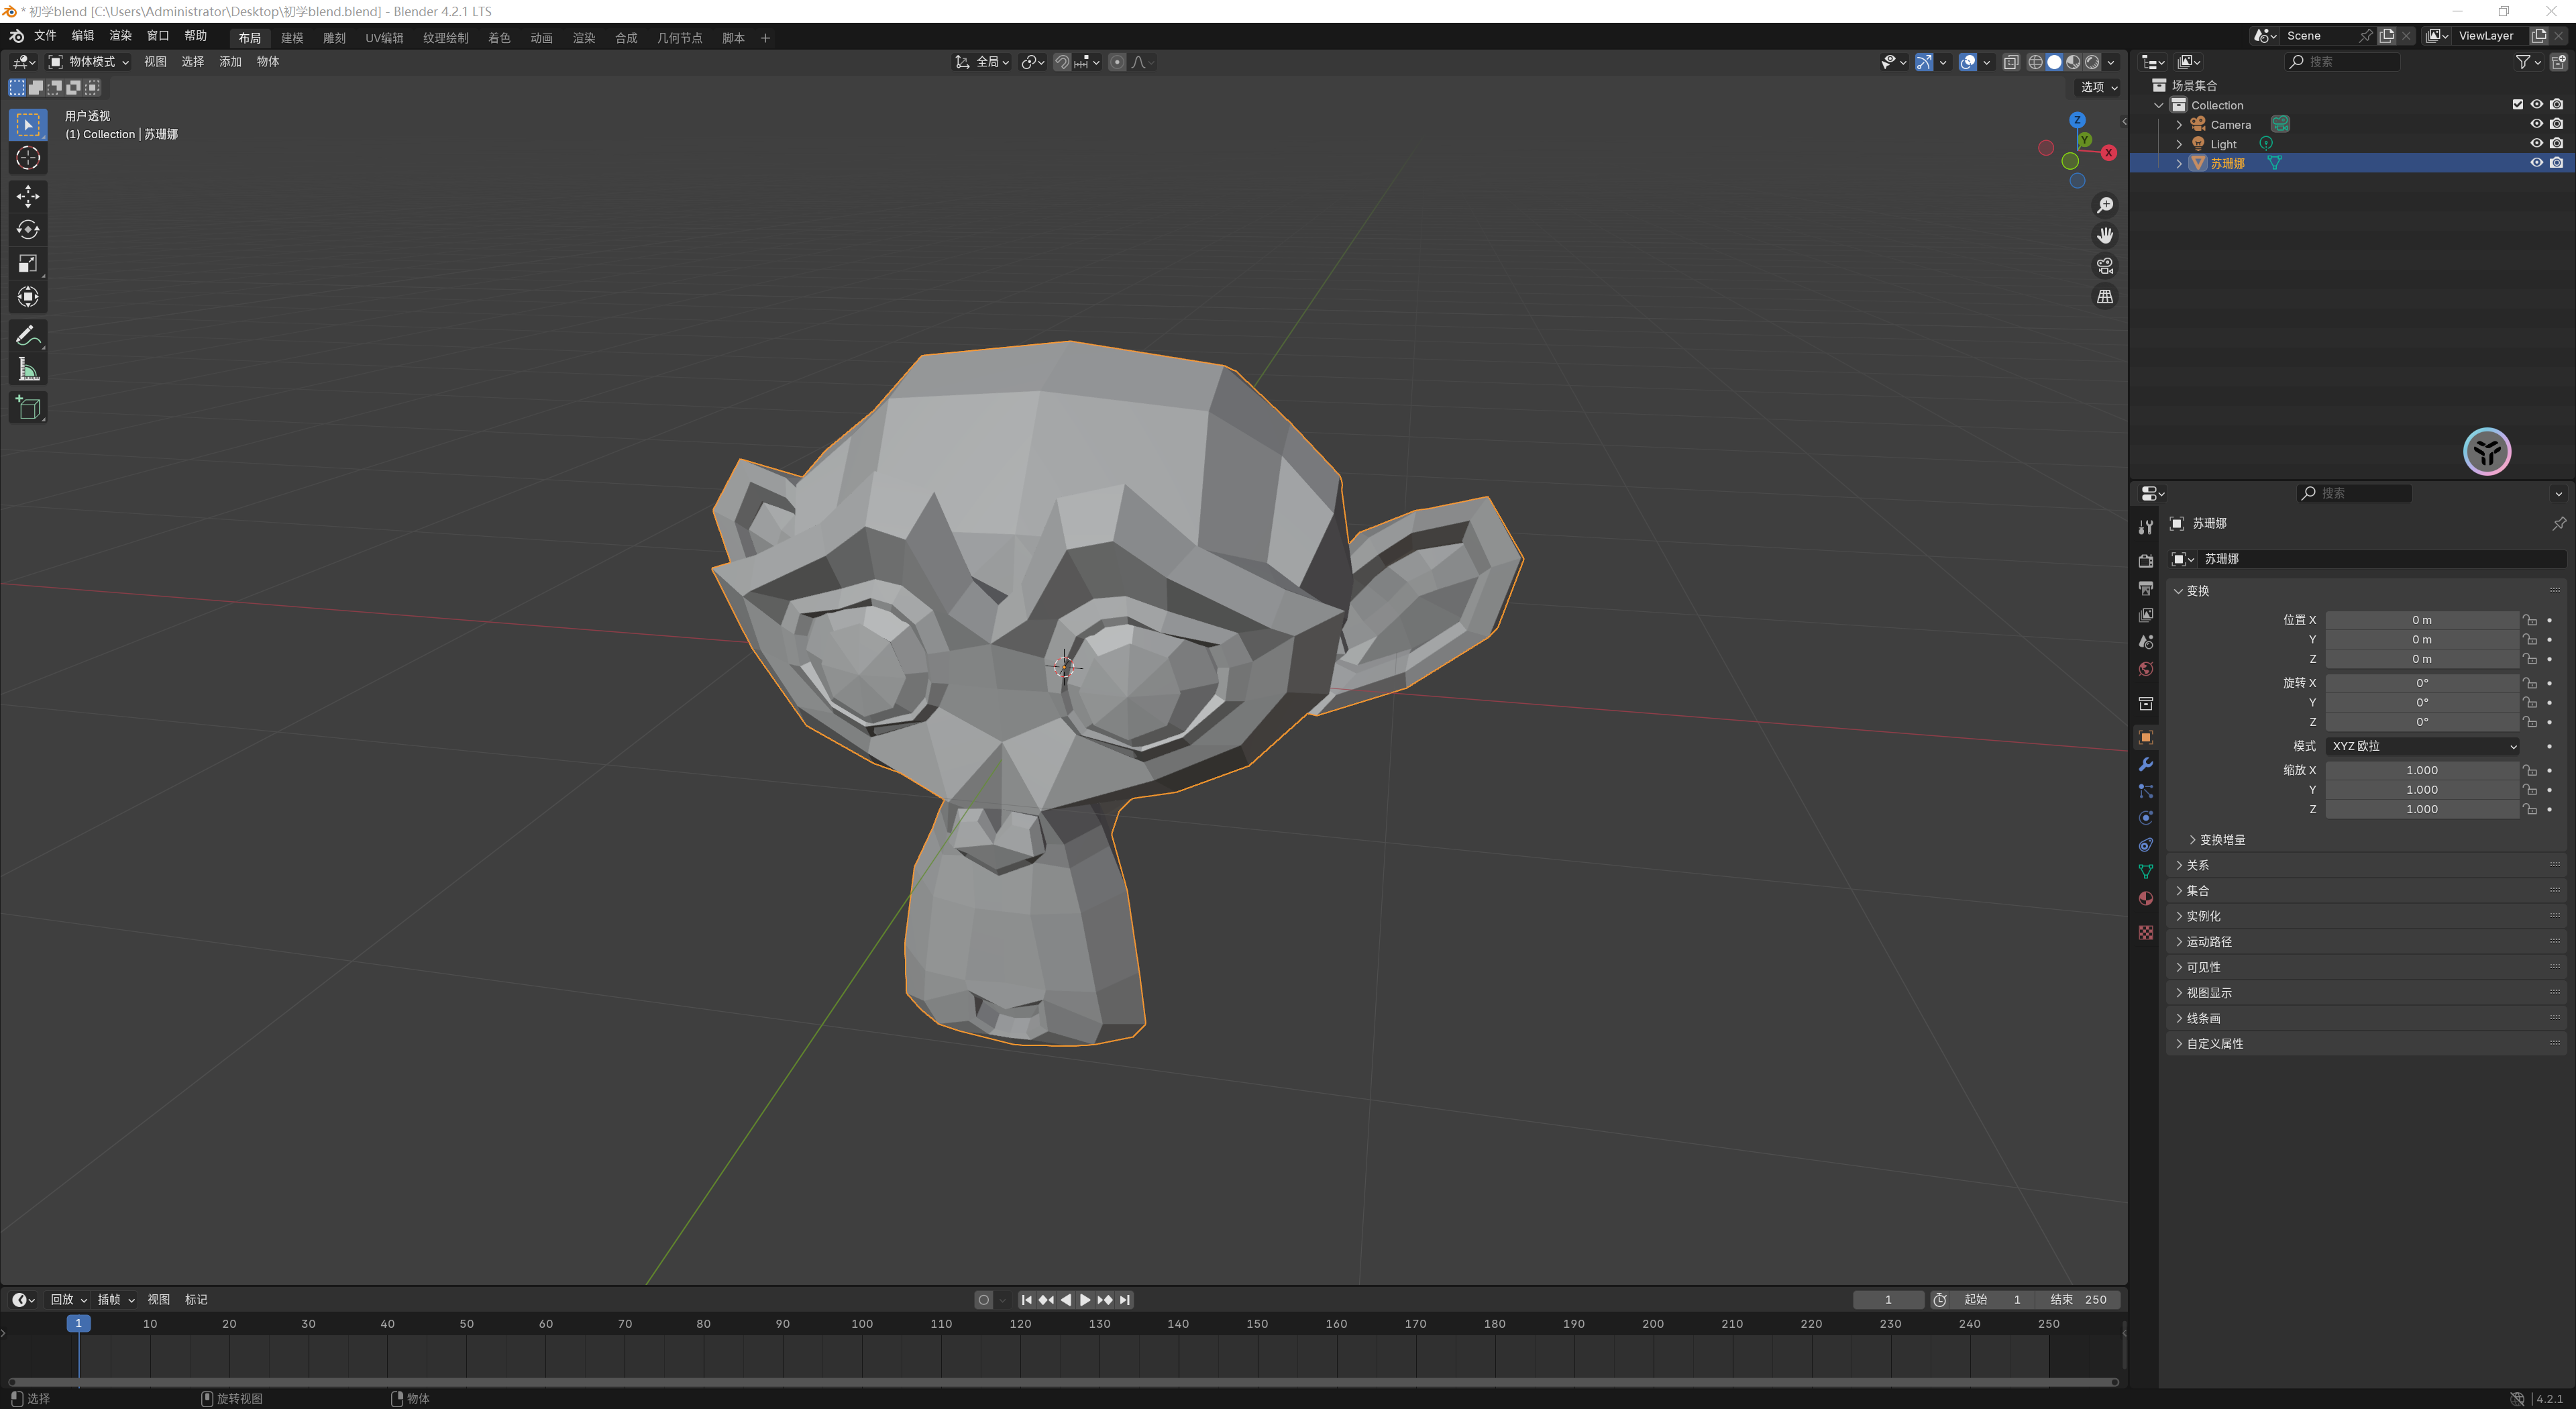The height and width of the screenshot is (1409, 2576).
Task: Select the Transform tool
Action: 28,297
